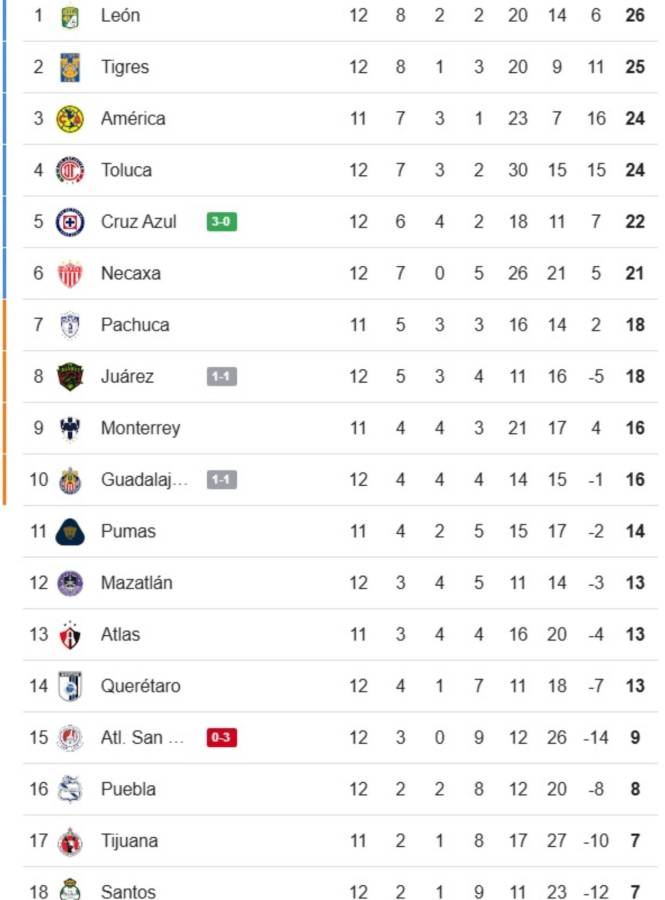Click the León club crest icon
665x900 pixels.
(x=70, y=16)
